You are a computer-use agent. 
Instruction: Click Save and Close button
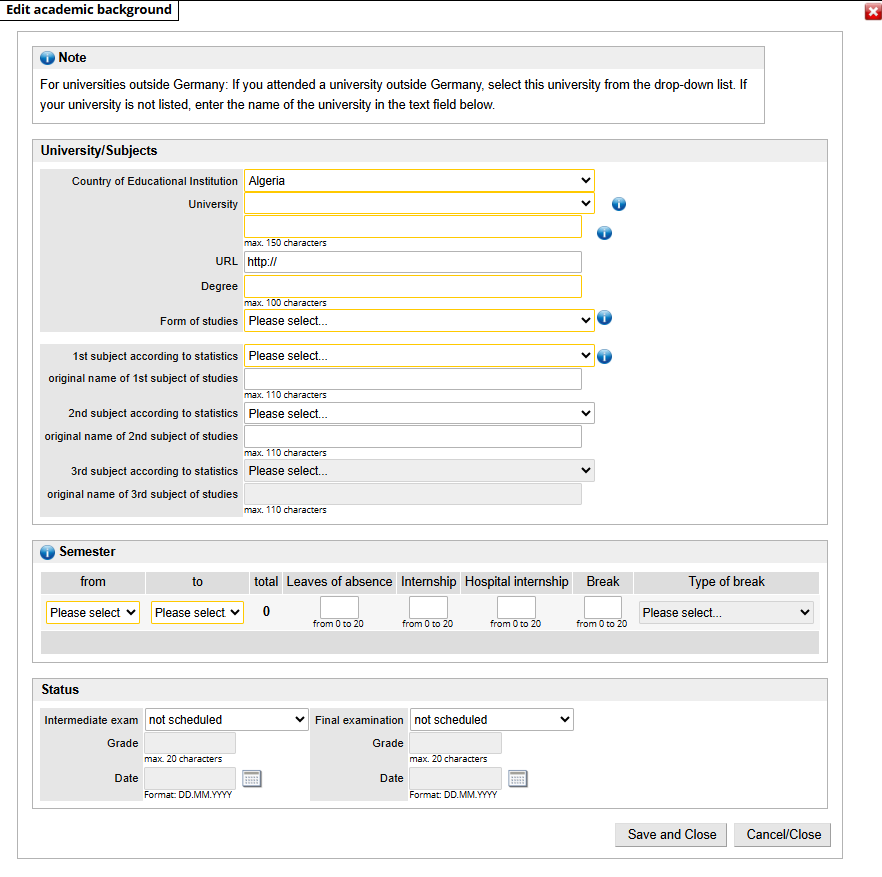[x=672, y=835]
